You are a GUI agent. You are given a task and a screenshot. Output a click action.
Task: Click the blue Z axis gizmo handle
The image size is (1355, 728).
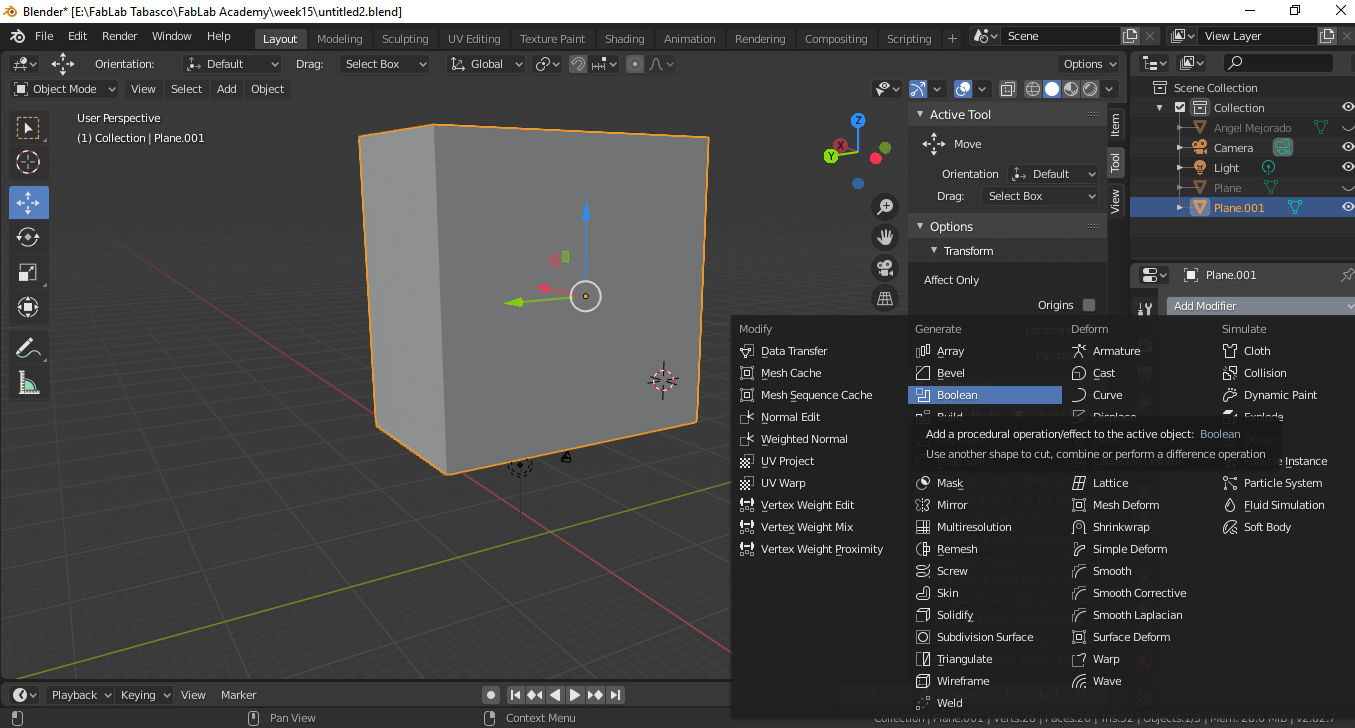tap(858, 121)
